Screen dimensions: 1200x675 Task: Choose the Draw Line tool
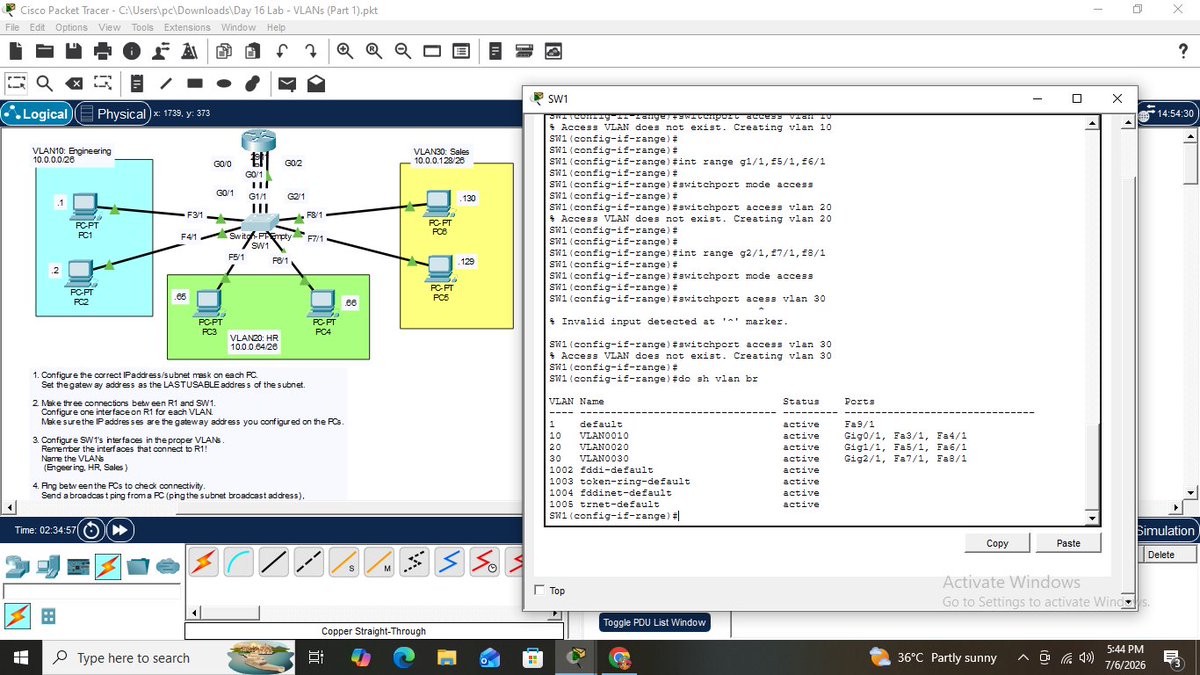167,83
